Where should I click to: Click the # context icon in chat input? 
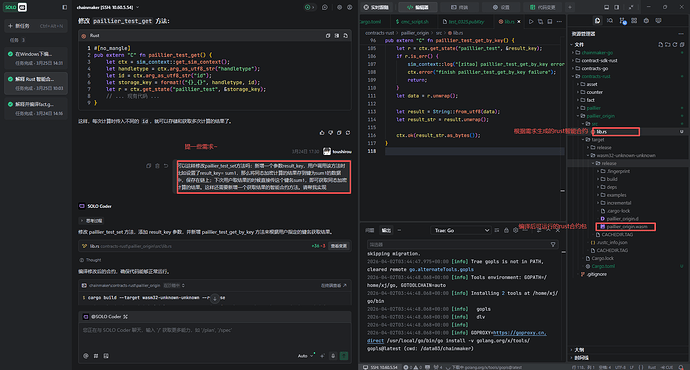click(x=96, y=356)
